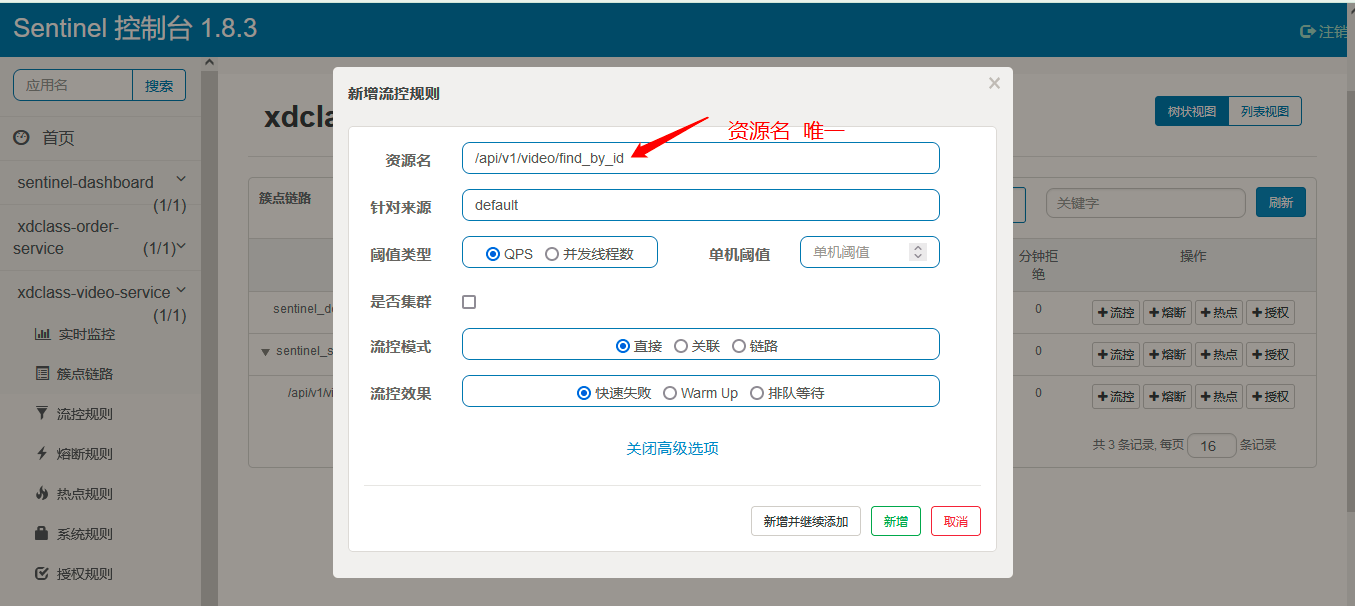This screenshot has width=1355, height=606.
Task: Click the 系统规则 lock icon
Action: [x=42, y=534]
